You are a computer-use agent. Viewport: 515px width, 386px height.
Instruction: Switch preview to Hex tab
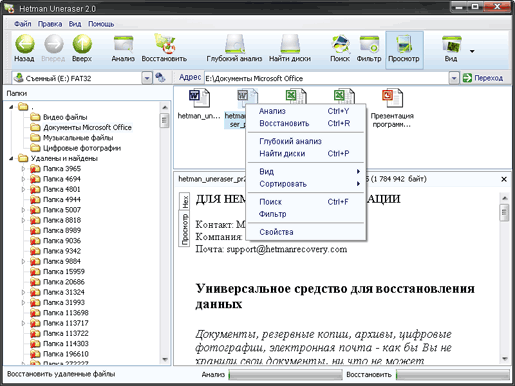[184, 202]
